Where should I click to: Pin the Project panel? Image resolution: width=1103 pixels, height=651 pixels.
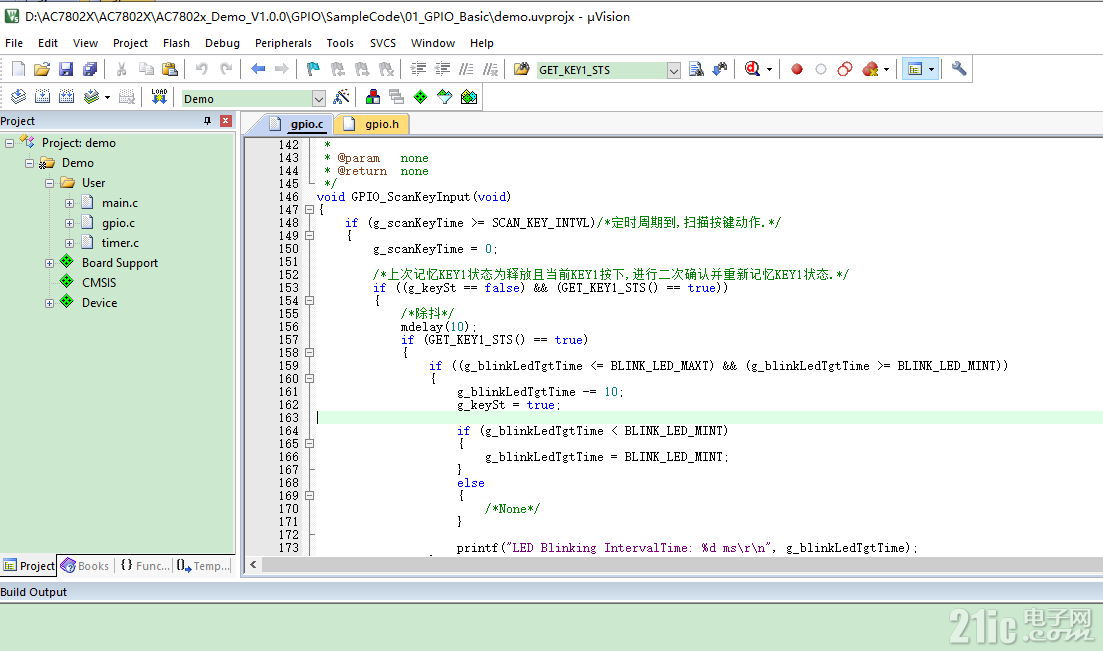pos(208,121)
